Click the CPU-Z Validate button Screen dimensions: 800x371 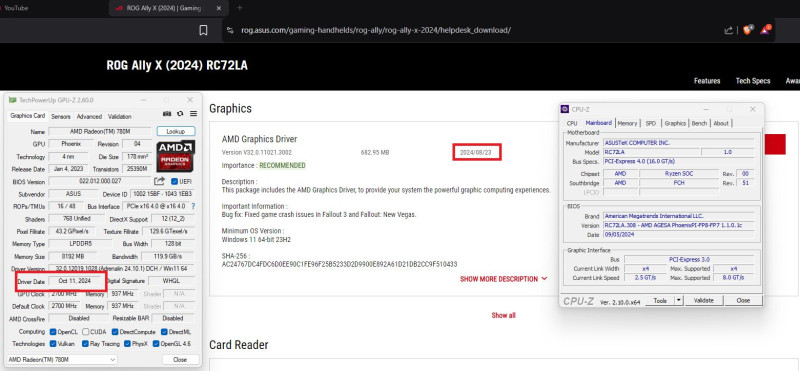(x=704, y=301)
